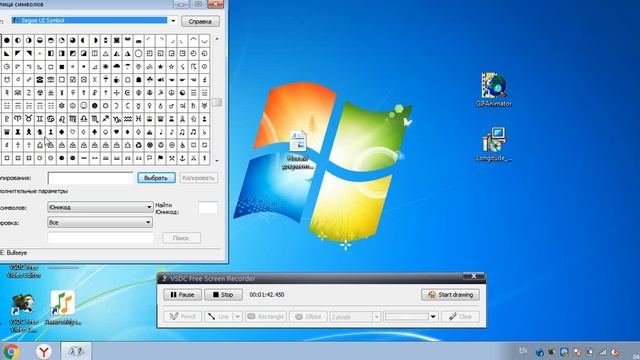This screenshot has height=360, width=640.
Task: Click the Выбрать select button
Action: [156, 178]
